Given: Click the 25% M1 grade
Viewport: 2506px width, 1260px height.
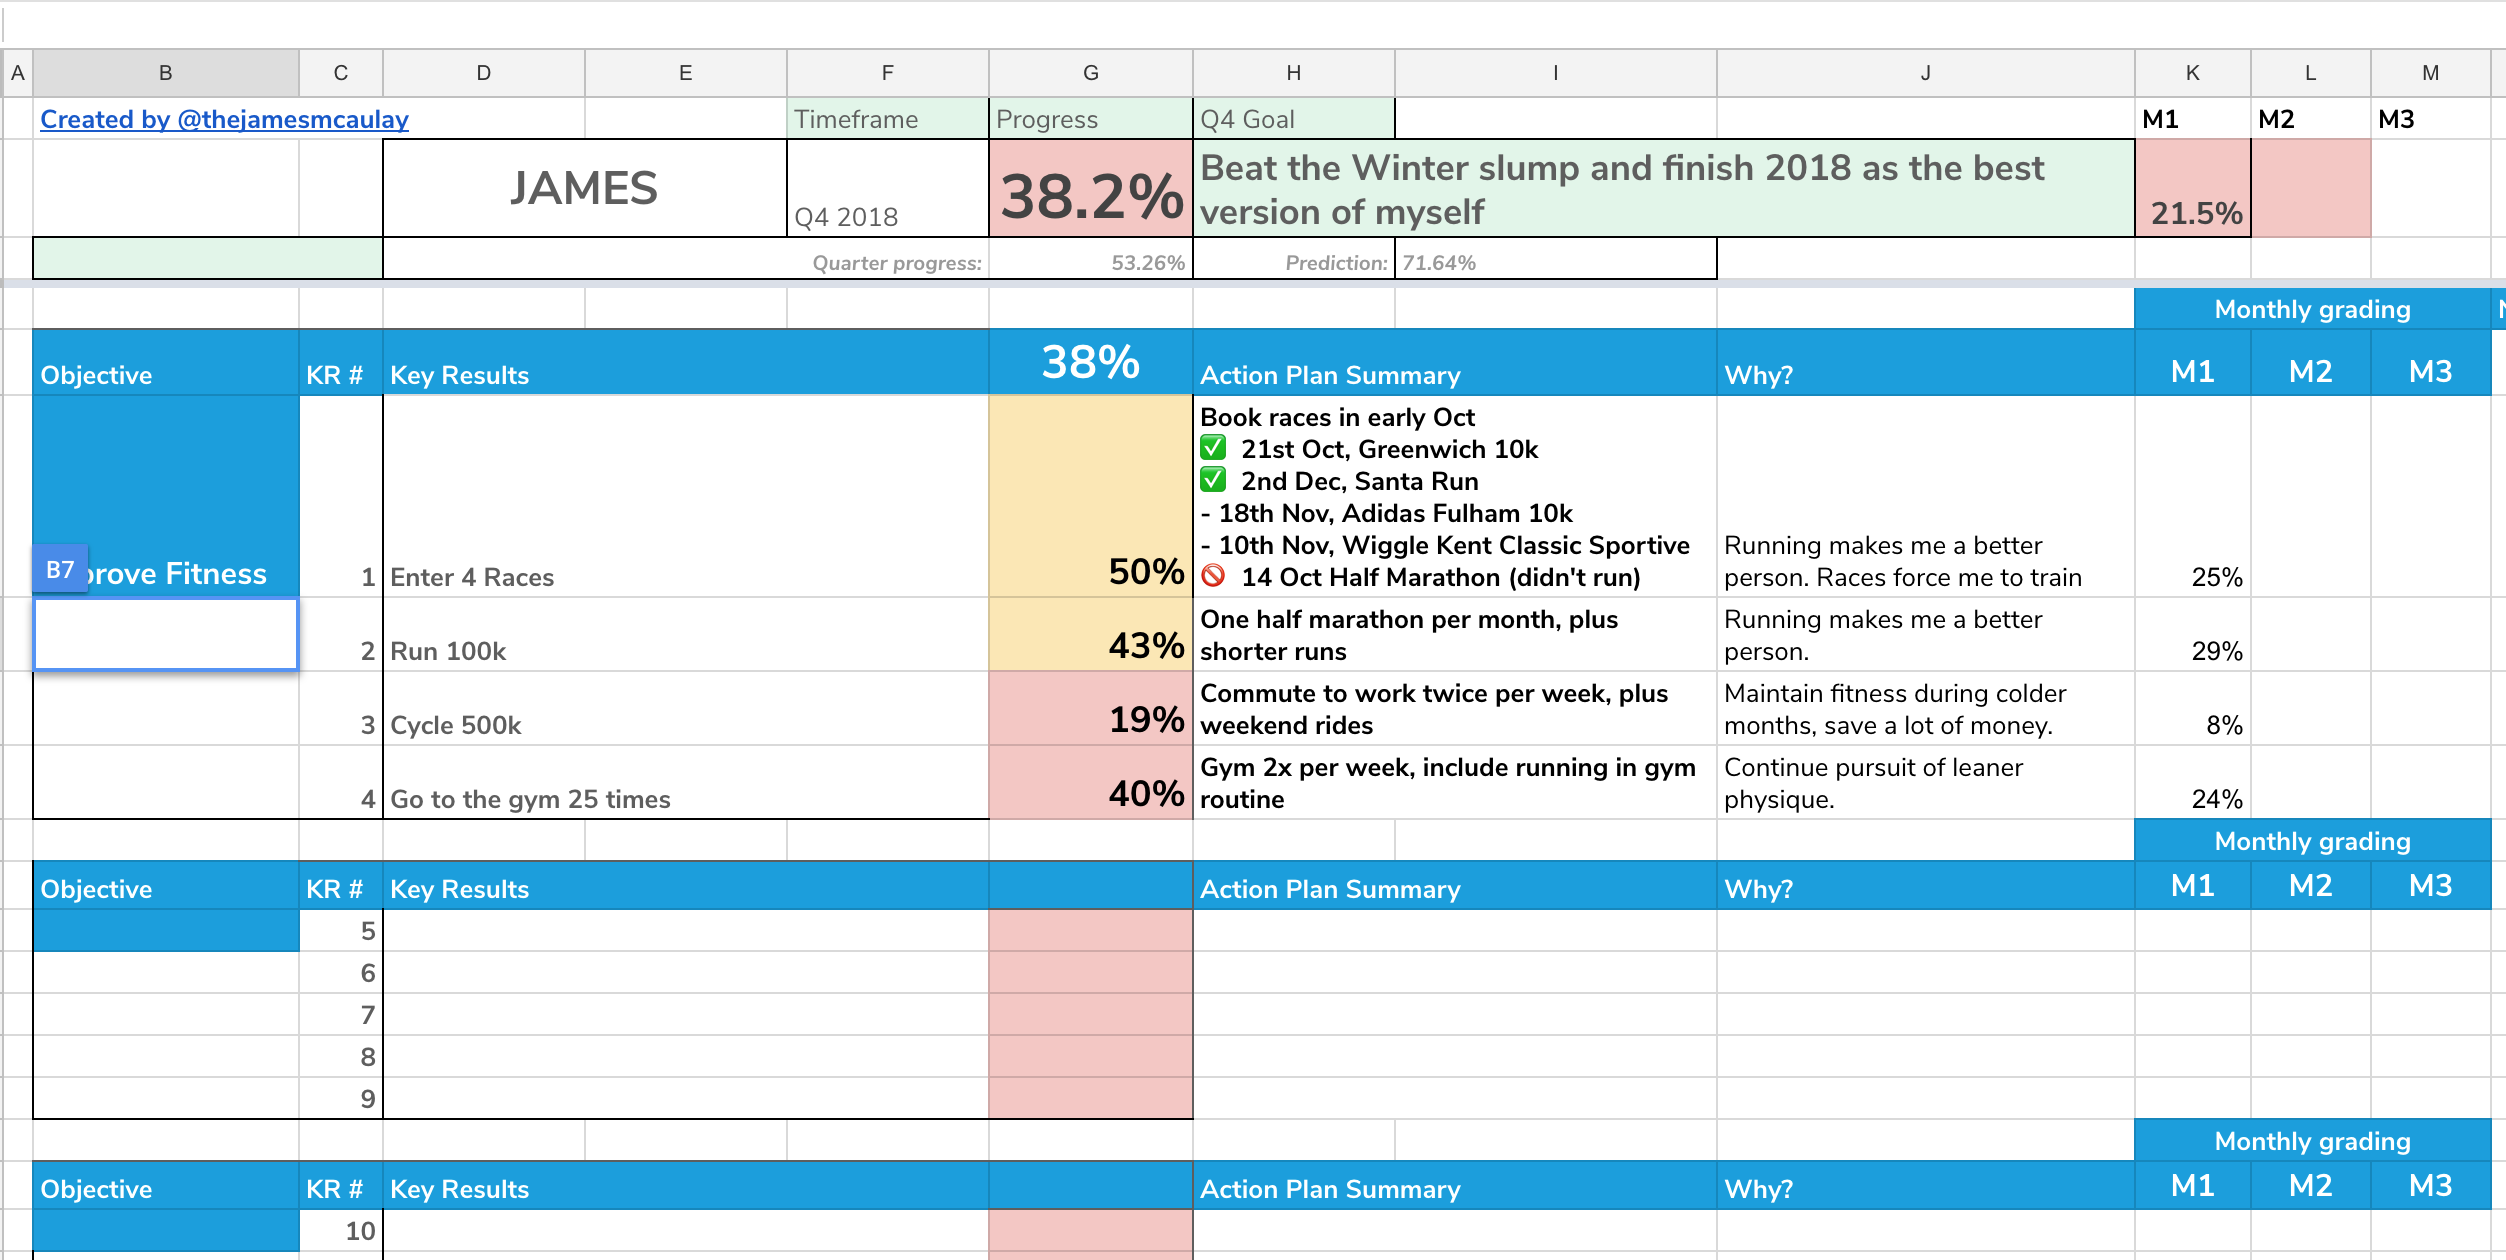Looking at the screenshot, I should (2193, 497).
